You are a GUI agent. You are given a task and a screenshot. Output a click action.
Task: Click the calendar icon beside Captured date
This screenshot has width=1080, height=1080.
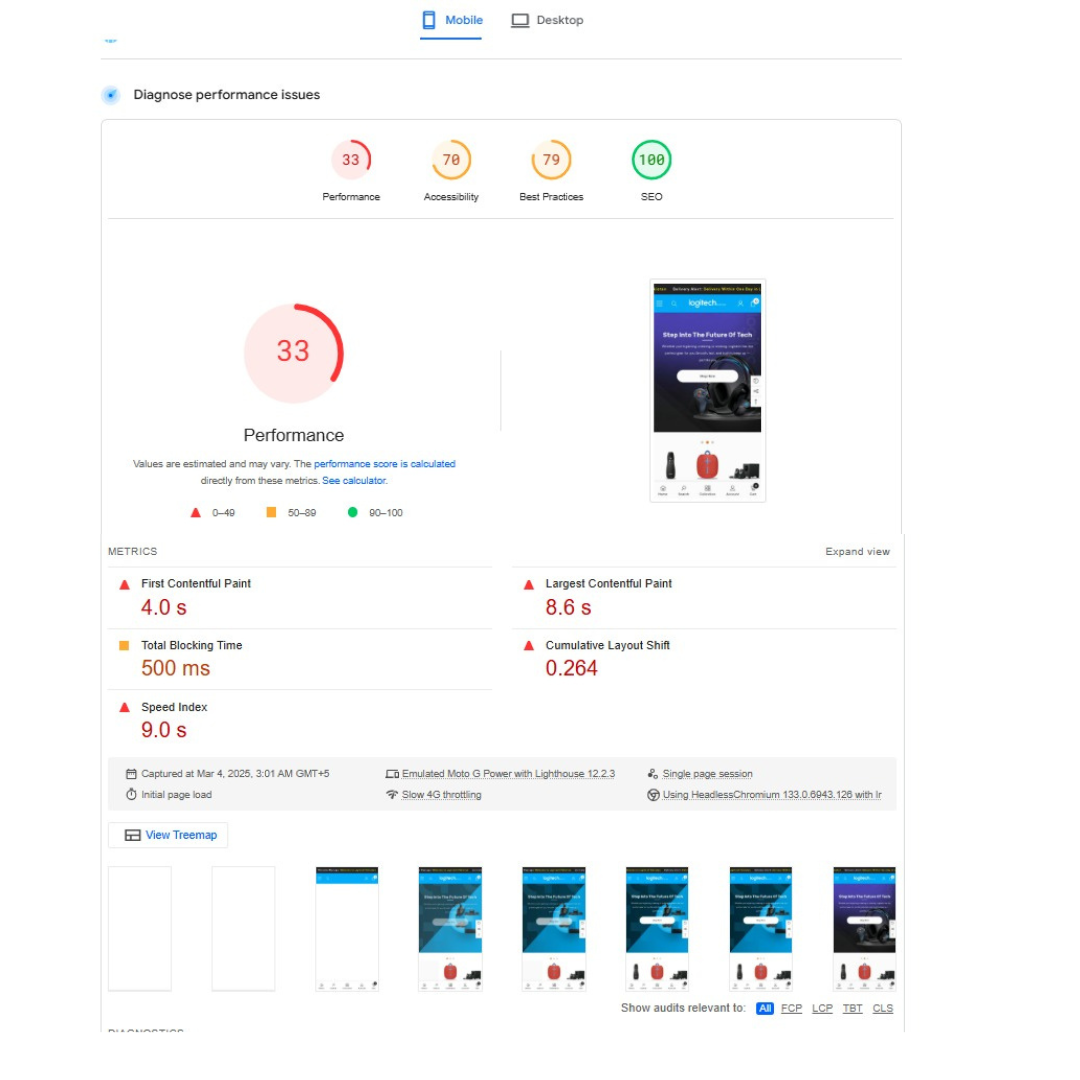tap(131, 774)
